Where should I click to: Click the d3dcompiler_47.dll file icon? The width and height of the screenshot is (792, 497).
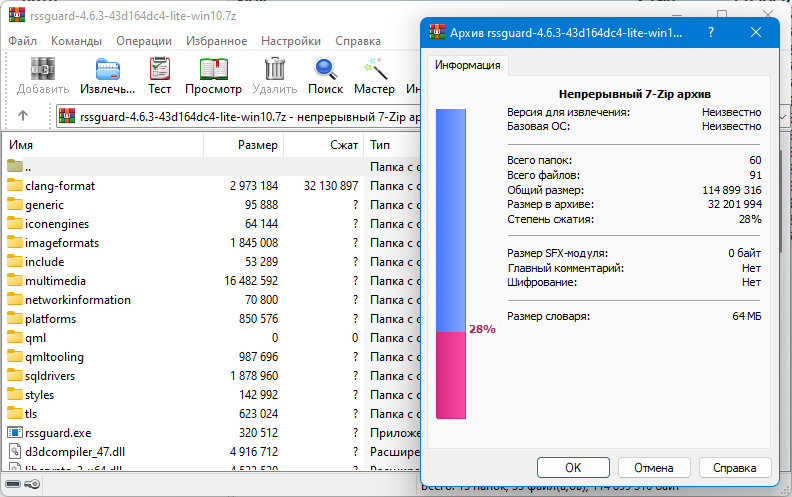(x=15, y=452)
